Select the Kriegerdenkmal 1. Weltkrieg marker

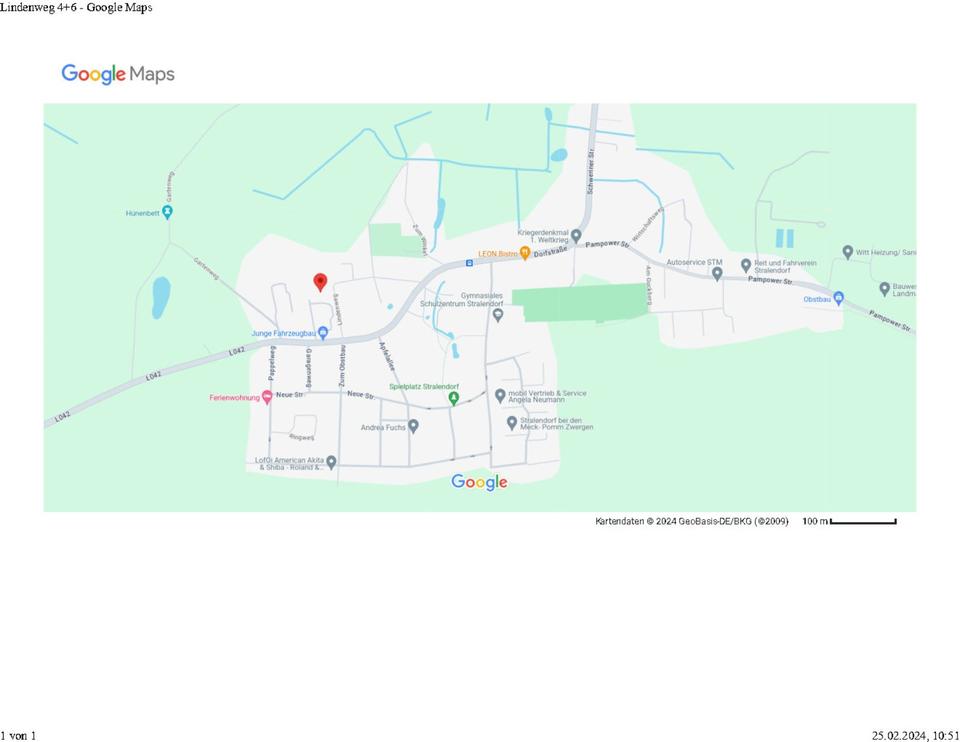pyautogui.click(x=576, y=236)
